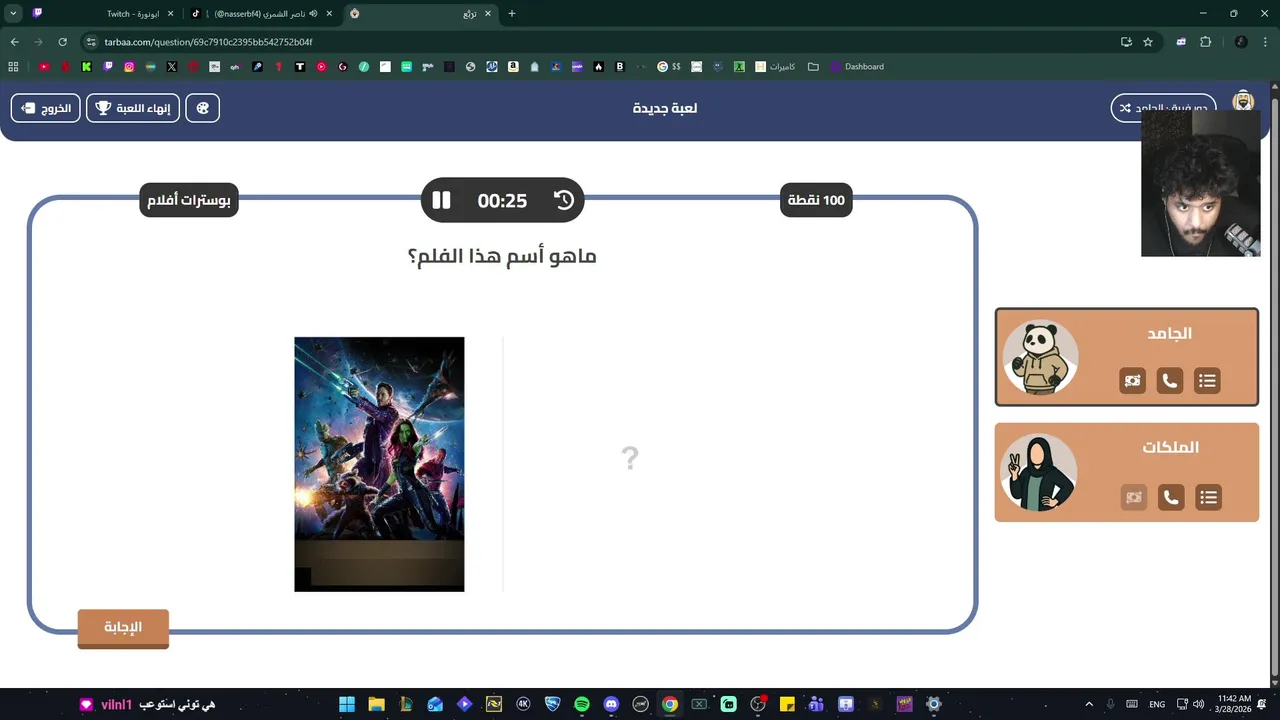Open the Instagram bookmark
This screenshot has height=720, width=1280.
[x=129, y=67]
